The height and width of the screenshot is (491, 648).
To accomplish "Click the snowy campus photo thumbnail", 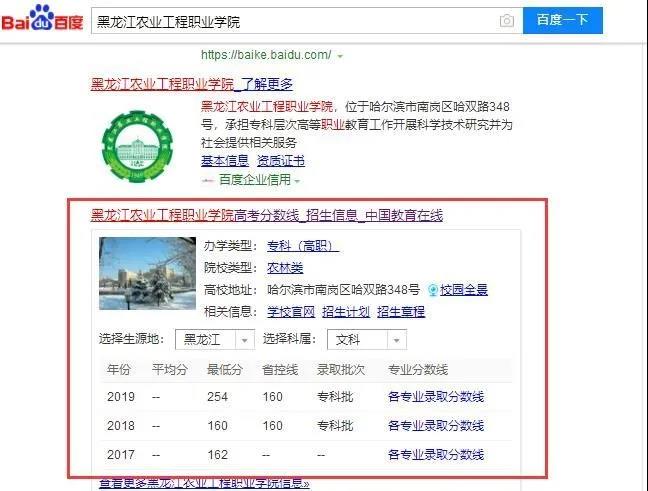I will 148,273.
